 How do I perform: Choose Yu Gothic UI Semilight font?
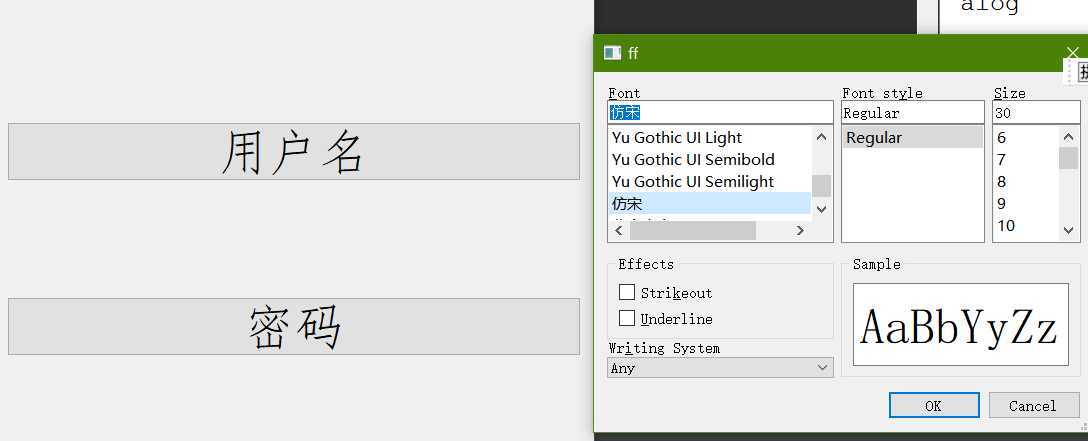[693, 182]
